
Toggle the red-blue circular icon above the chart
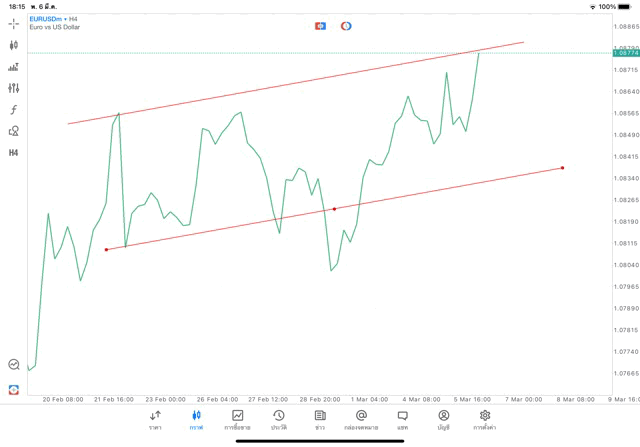tap(346, 26)
